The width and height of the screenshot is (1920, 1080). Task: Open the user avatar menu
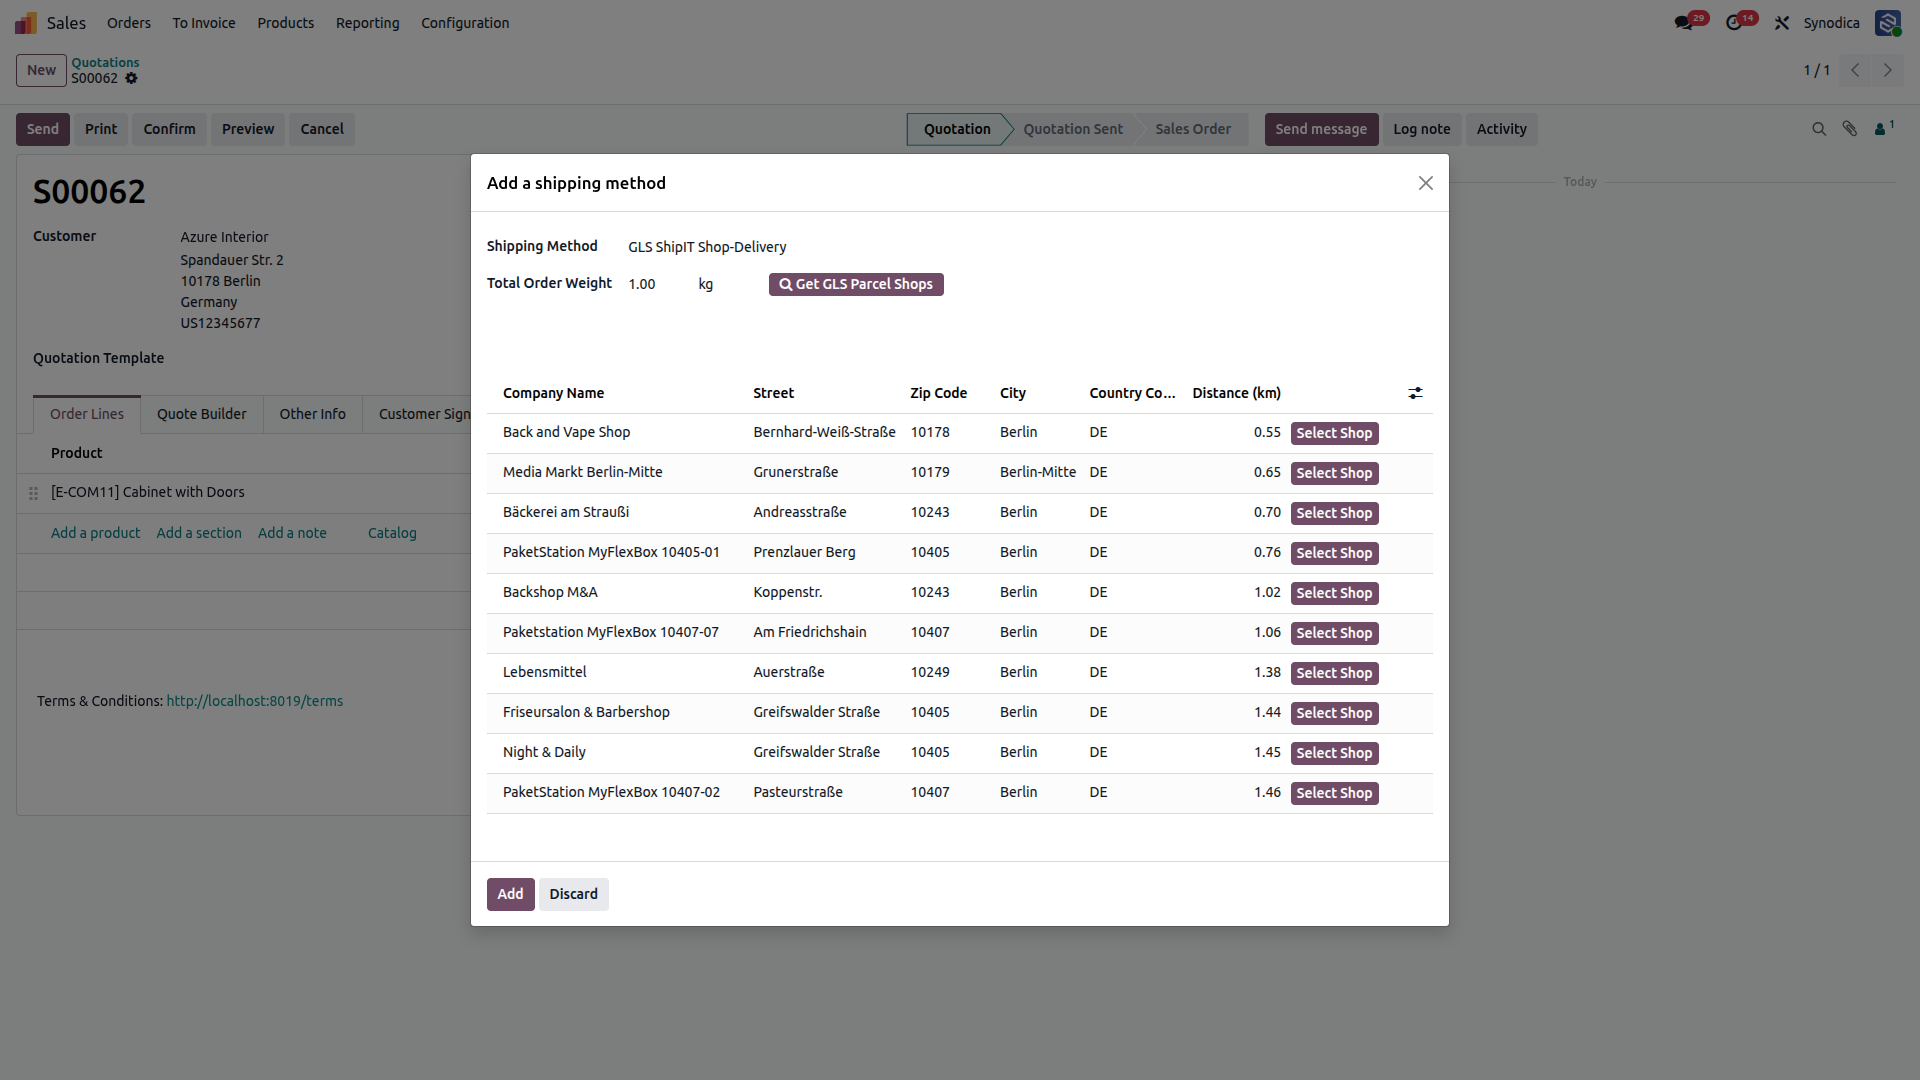[1888, 22]
